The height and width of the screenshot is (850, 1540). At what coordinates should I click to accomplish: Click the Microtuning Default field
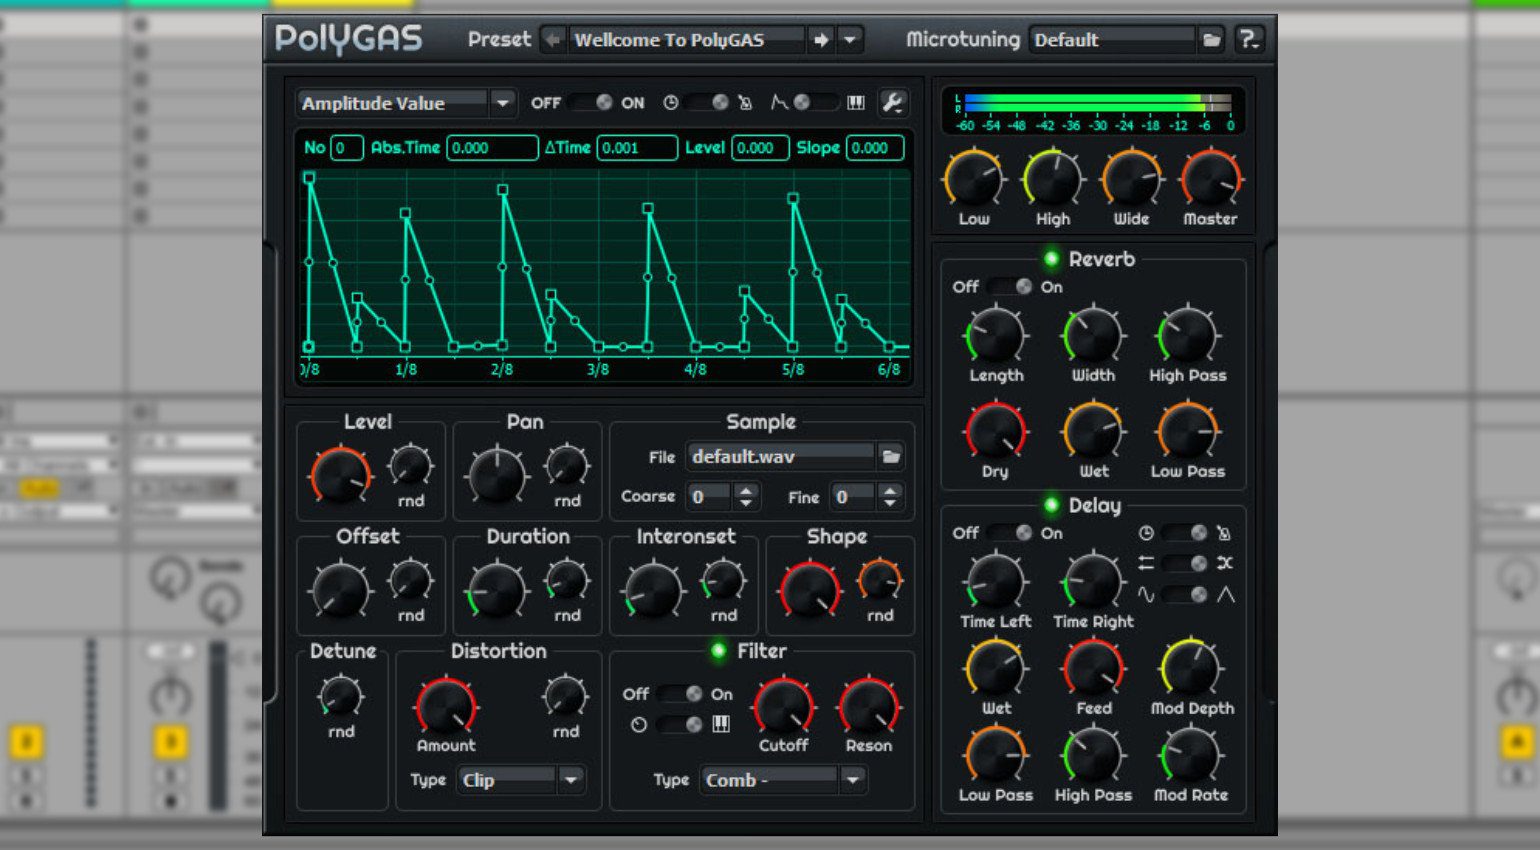pyautogui.click(x=1113, y=40)
